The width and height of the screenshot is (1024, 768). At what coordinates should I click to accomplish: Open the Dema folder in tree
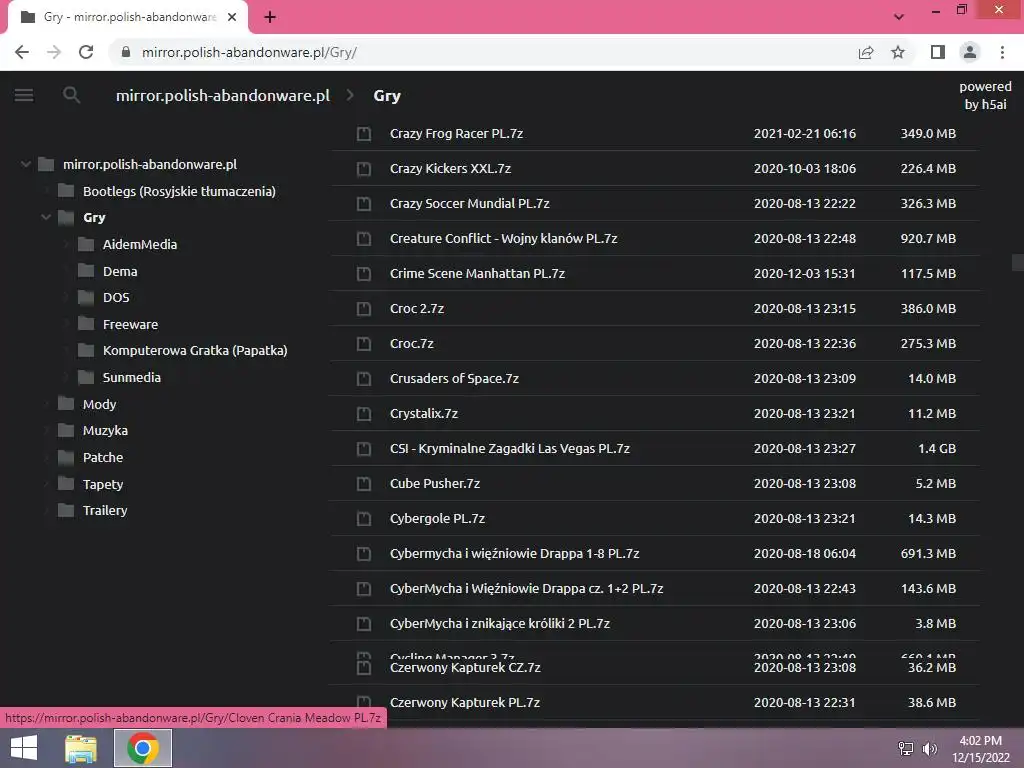(120, 271)
